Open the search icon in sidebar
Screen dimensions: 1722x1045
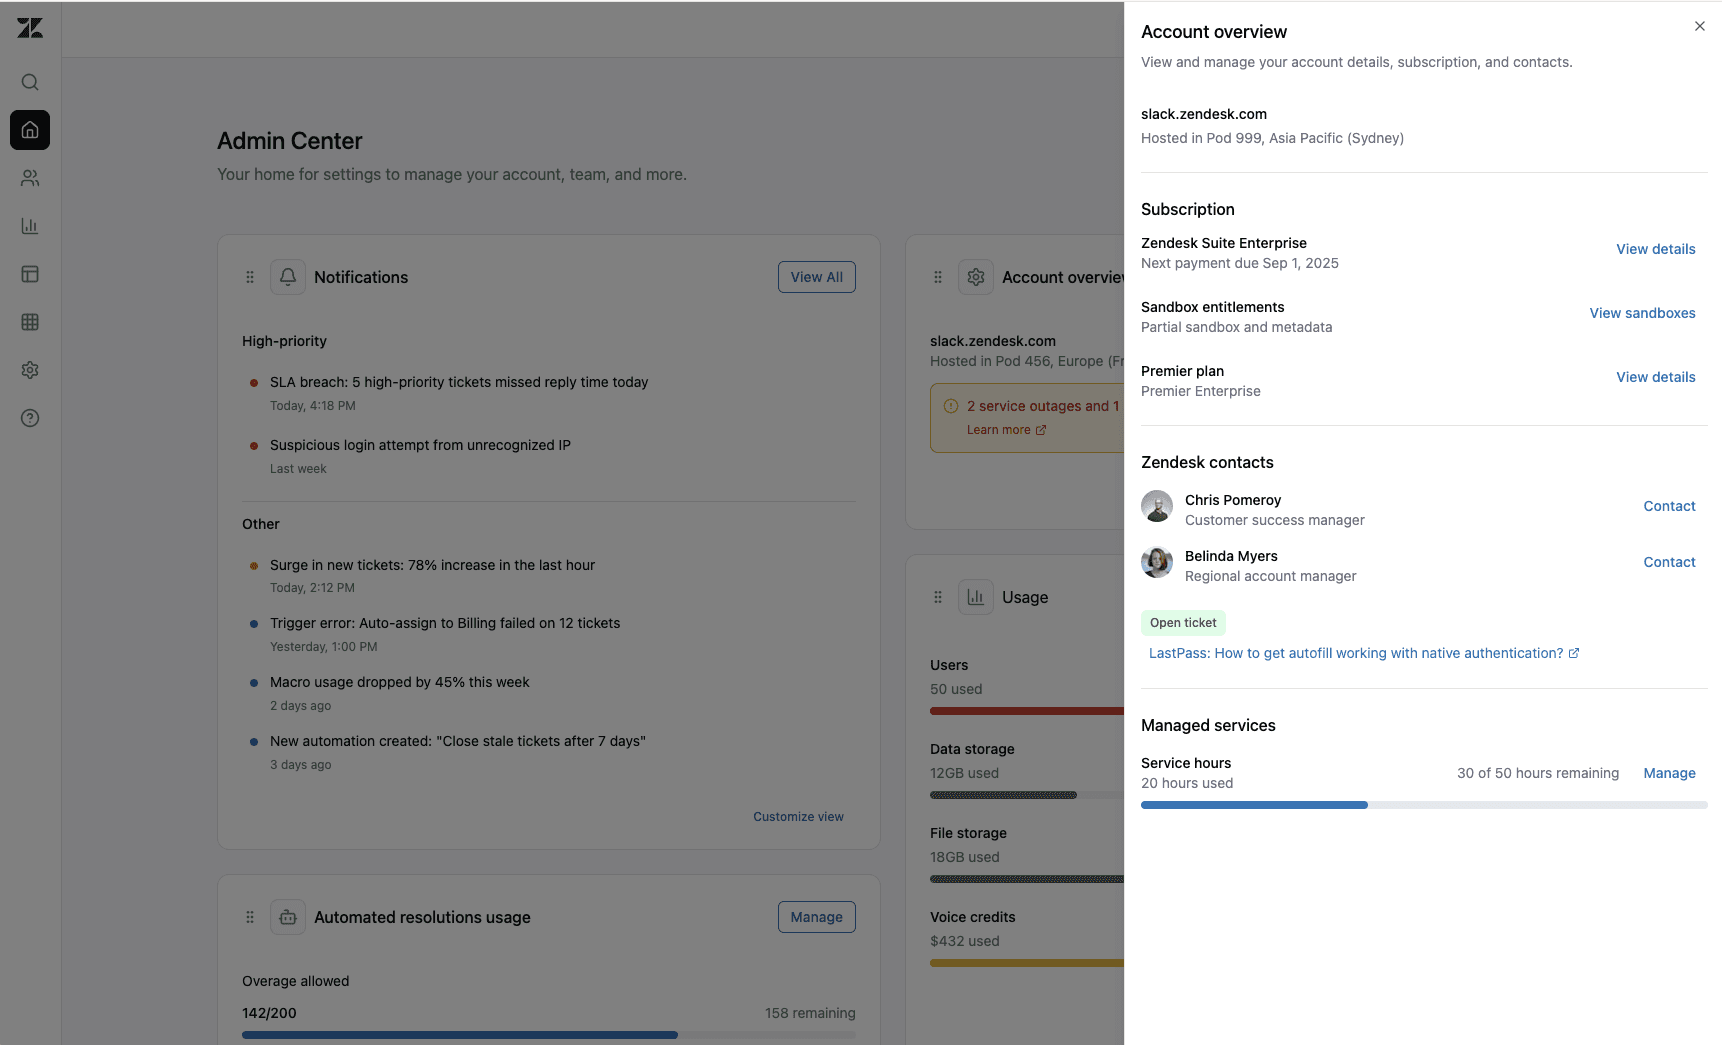[x=30, y=82]
